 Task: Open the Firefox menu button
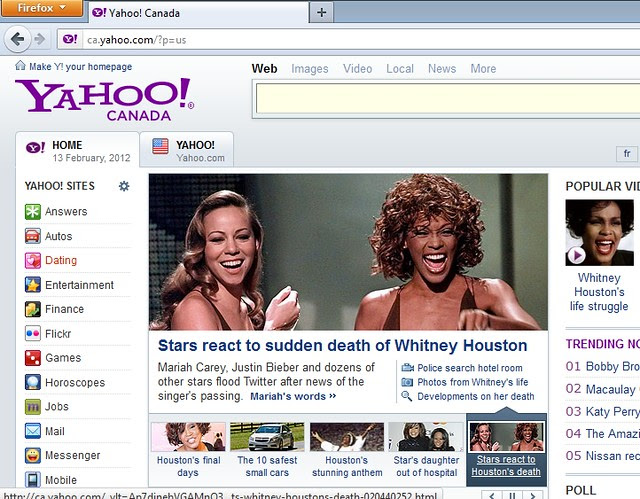pyautogui.click(x=41, y=8)
